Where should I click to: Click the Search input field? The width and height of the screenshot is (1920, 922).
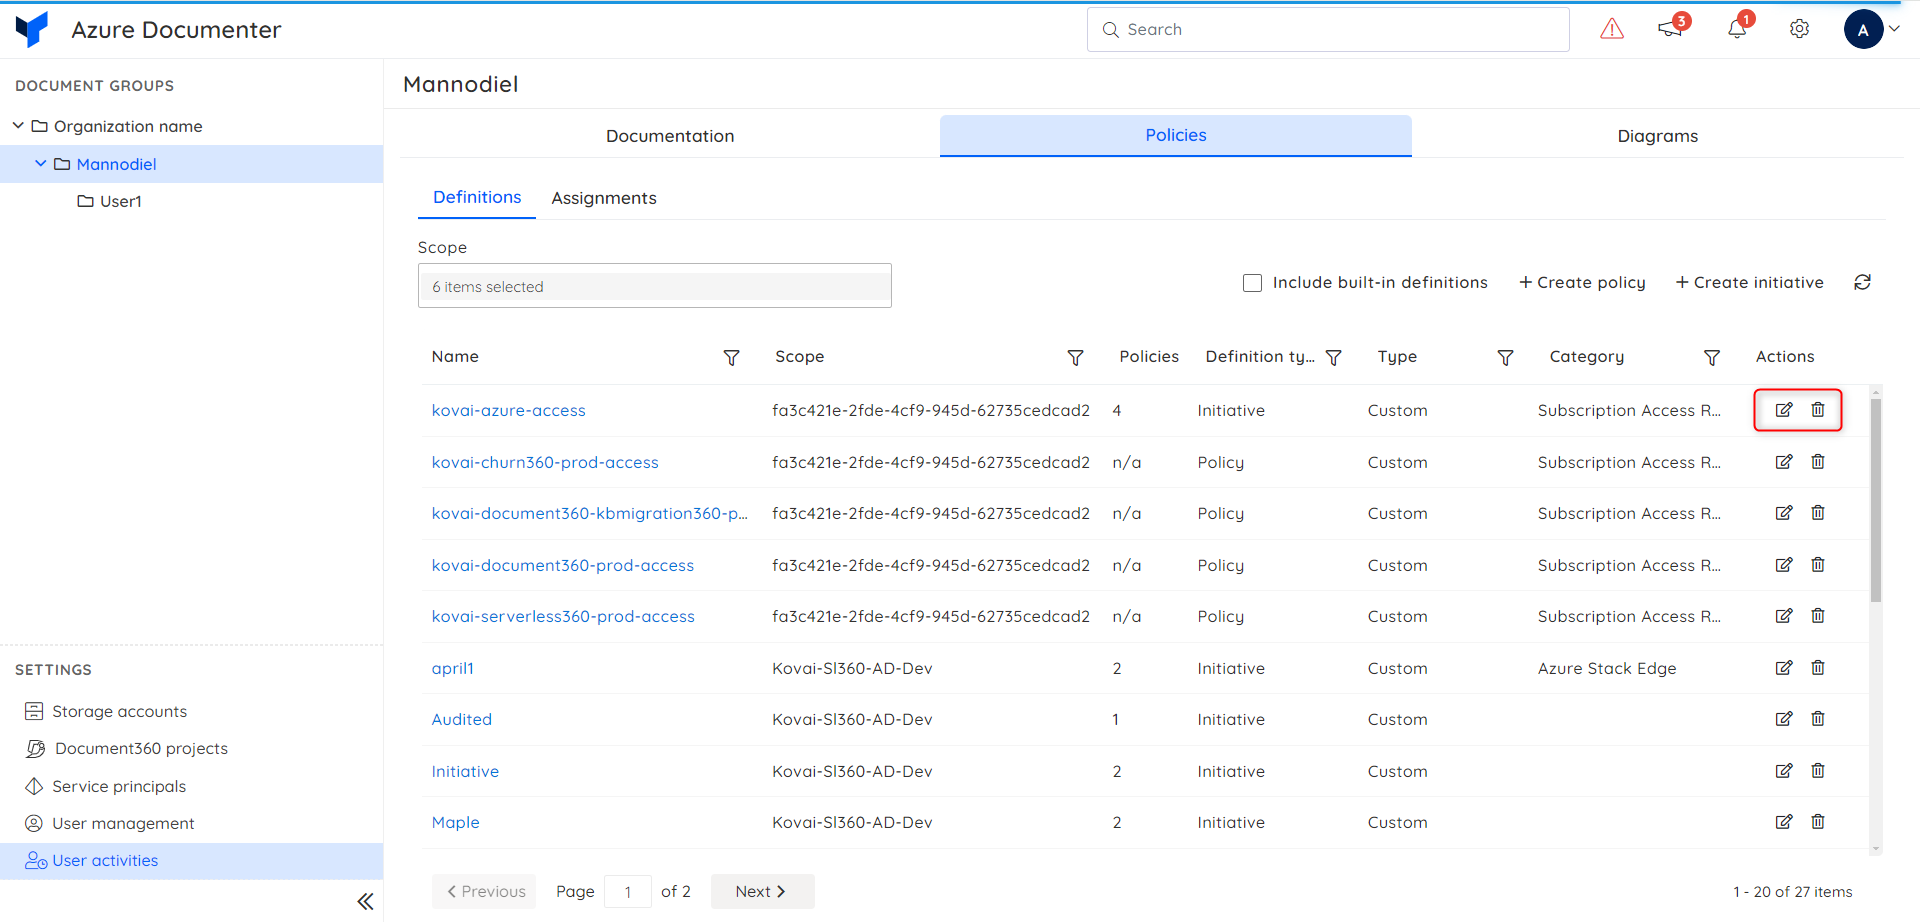click(1328, 30)
